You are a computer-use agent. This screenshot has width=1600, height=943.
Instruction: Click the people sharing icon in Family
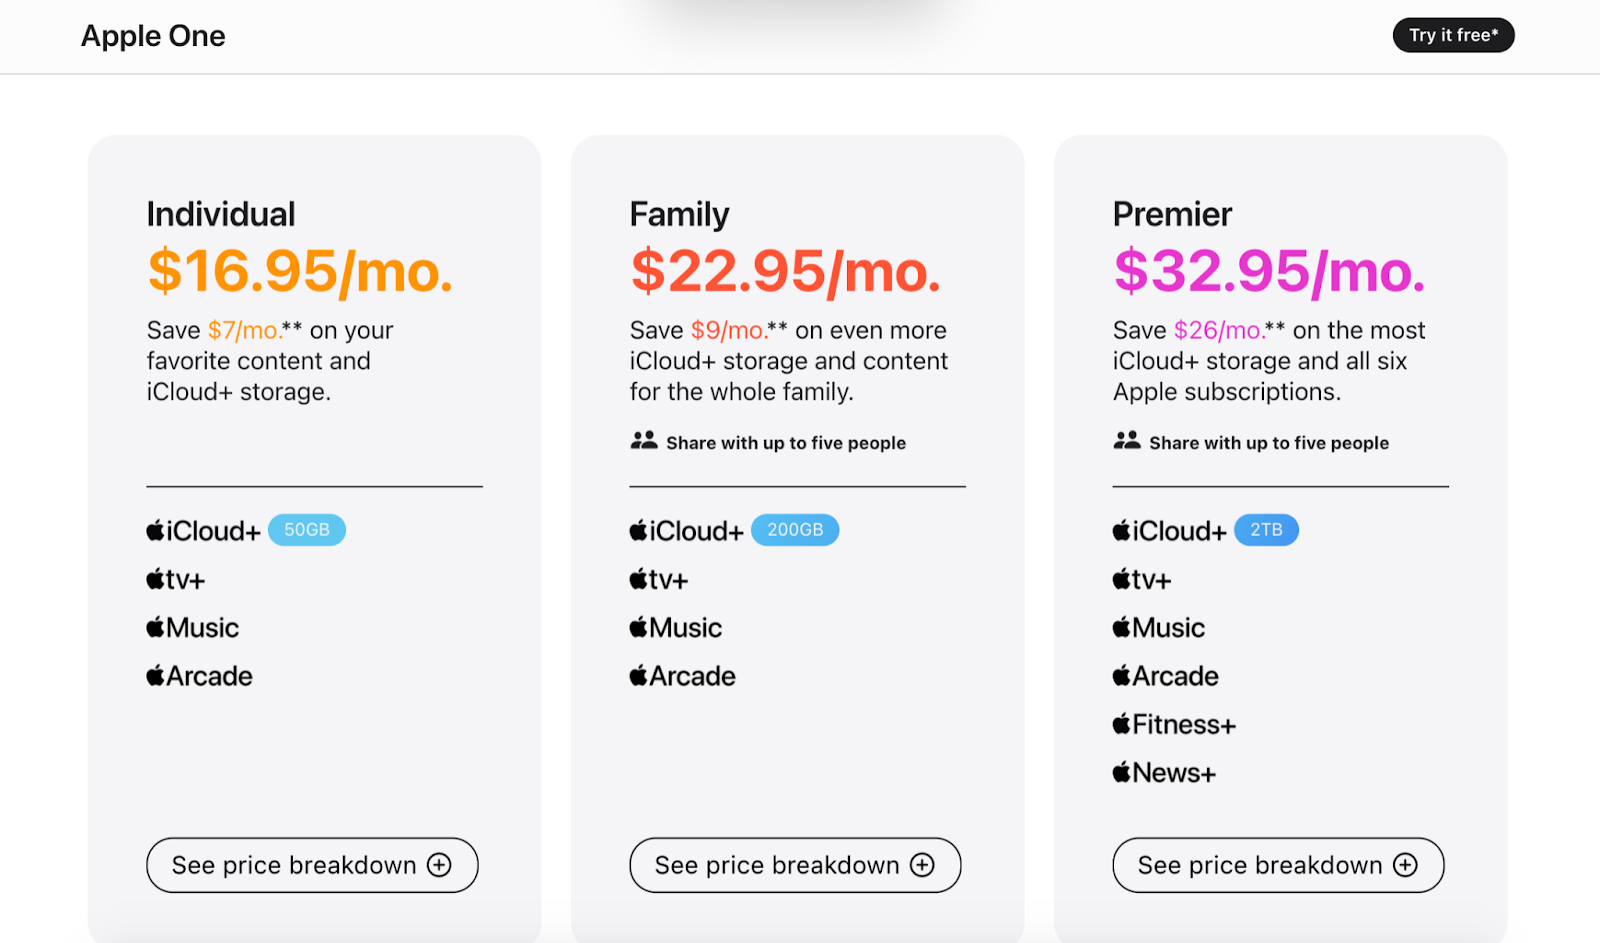point(644,441)
